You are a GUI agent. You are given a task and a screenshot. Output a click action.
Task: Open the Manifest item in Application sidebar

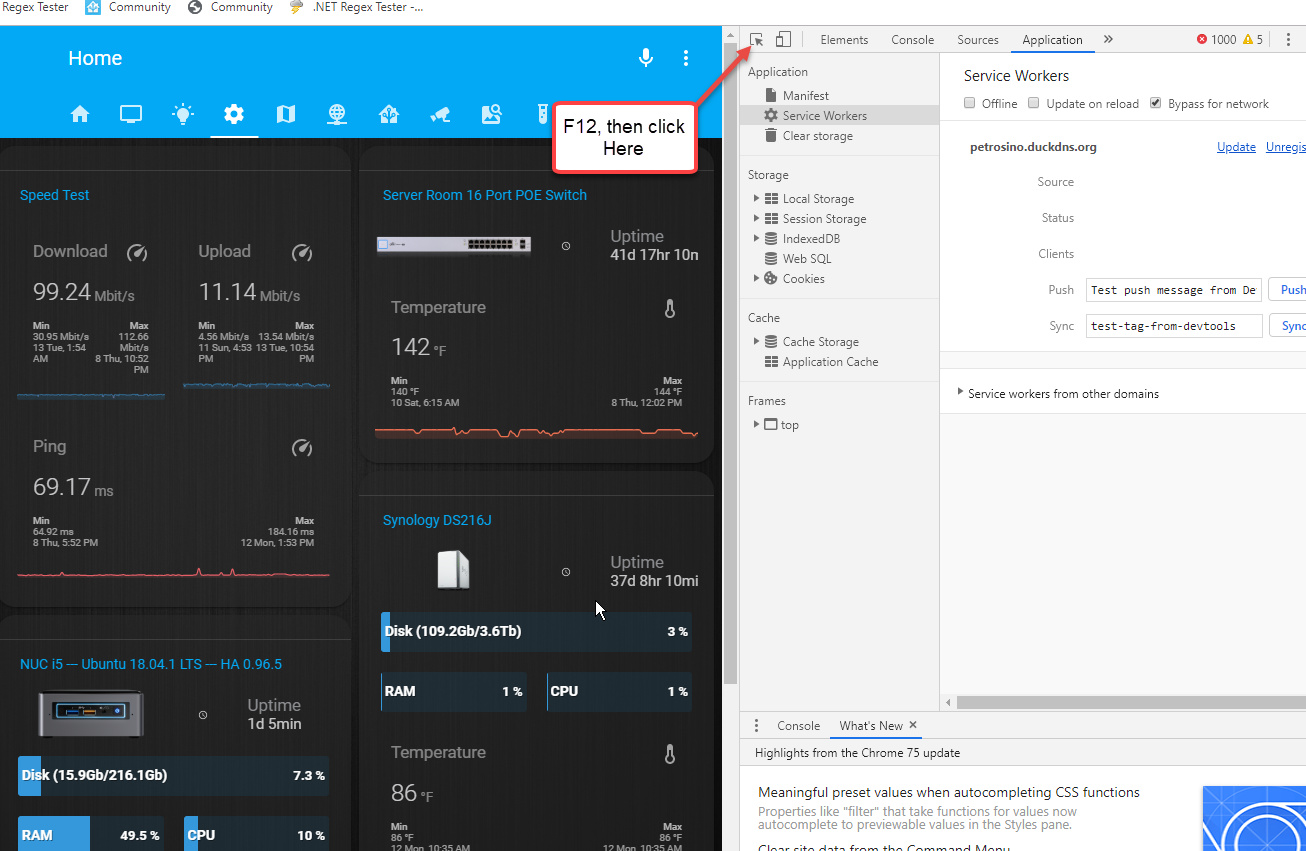coord(806,96)
